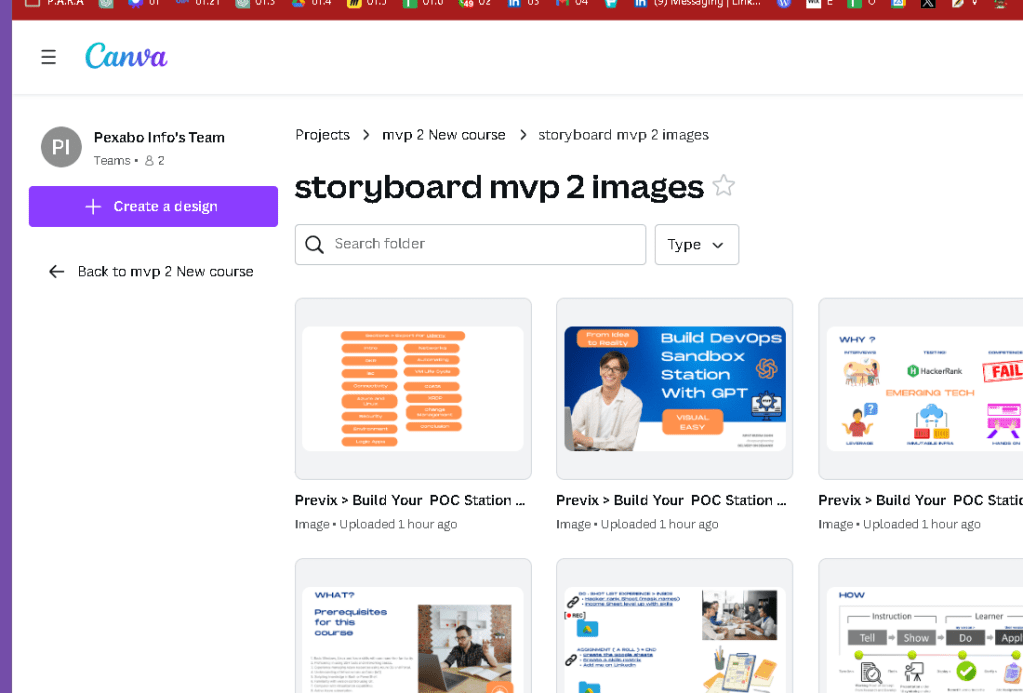Open the orange sections list image

[x=413, y=389]
